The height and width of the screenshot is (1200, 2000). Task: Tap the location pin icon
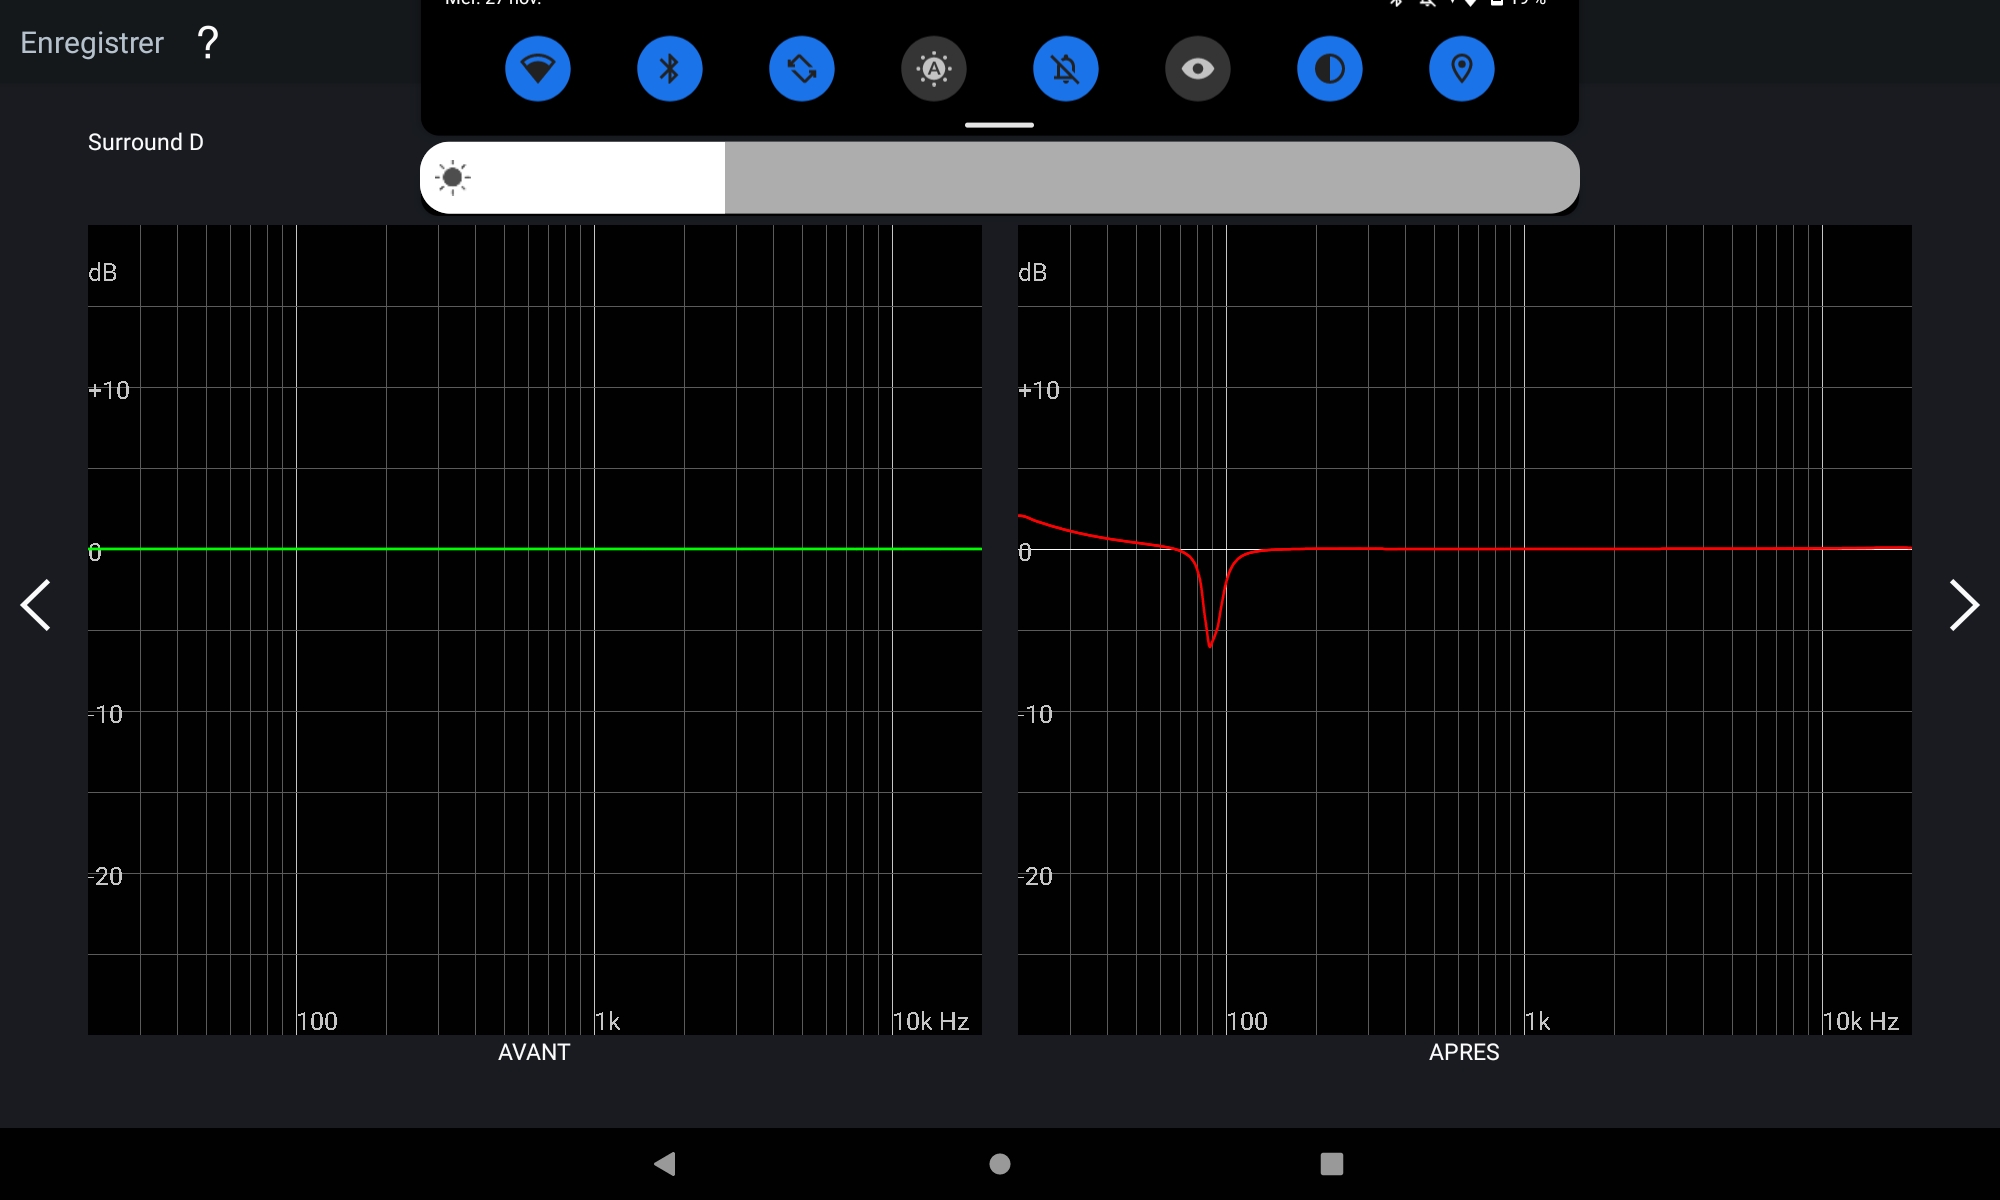coord(1462,69)
